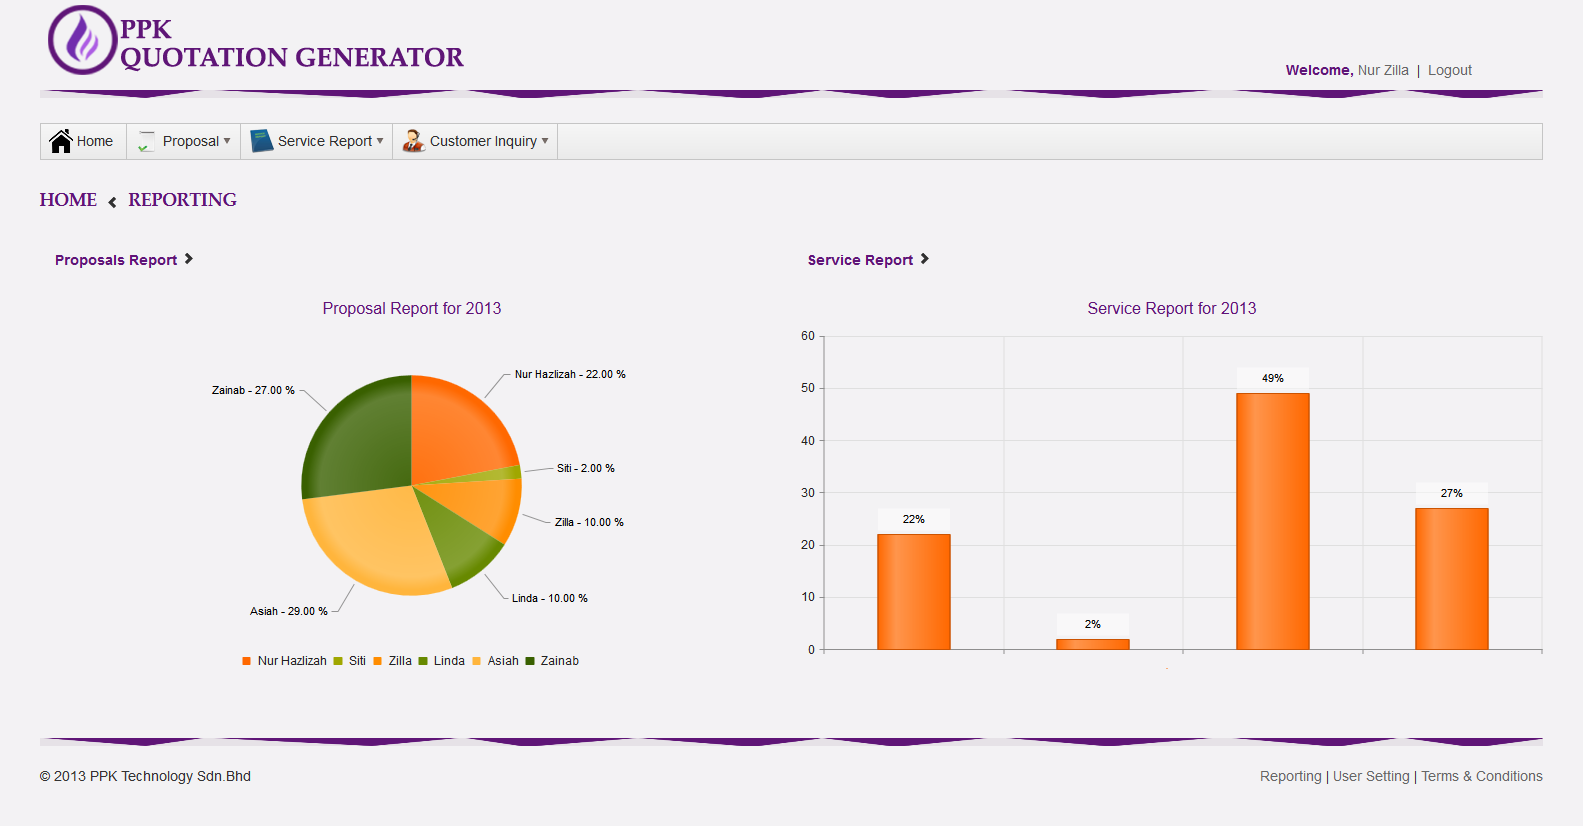Click the Customer Inquiry person icon
Viewport: 1583px width, 826px height.
(413, 141)
